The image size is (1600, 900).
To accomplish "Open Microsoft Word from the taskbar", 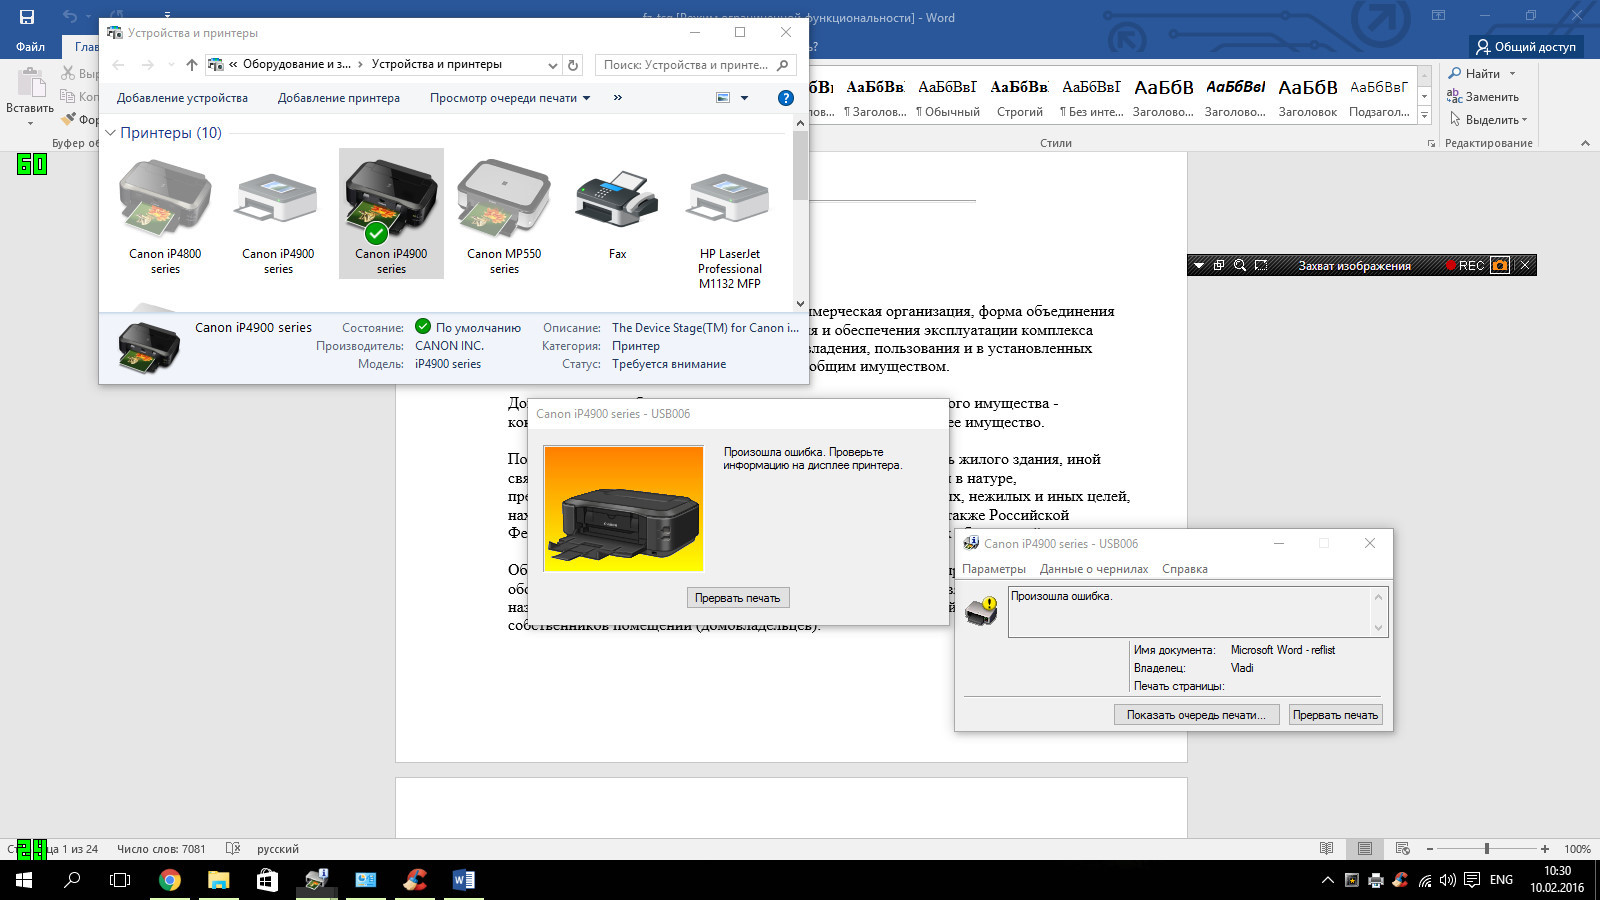I will tap(463, 880).
